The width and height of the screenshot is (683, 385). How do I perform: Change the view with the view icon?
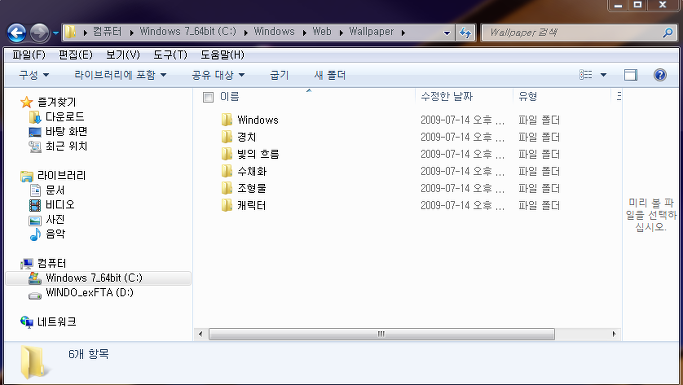[586, 75]
